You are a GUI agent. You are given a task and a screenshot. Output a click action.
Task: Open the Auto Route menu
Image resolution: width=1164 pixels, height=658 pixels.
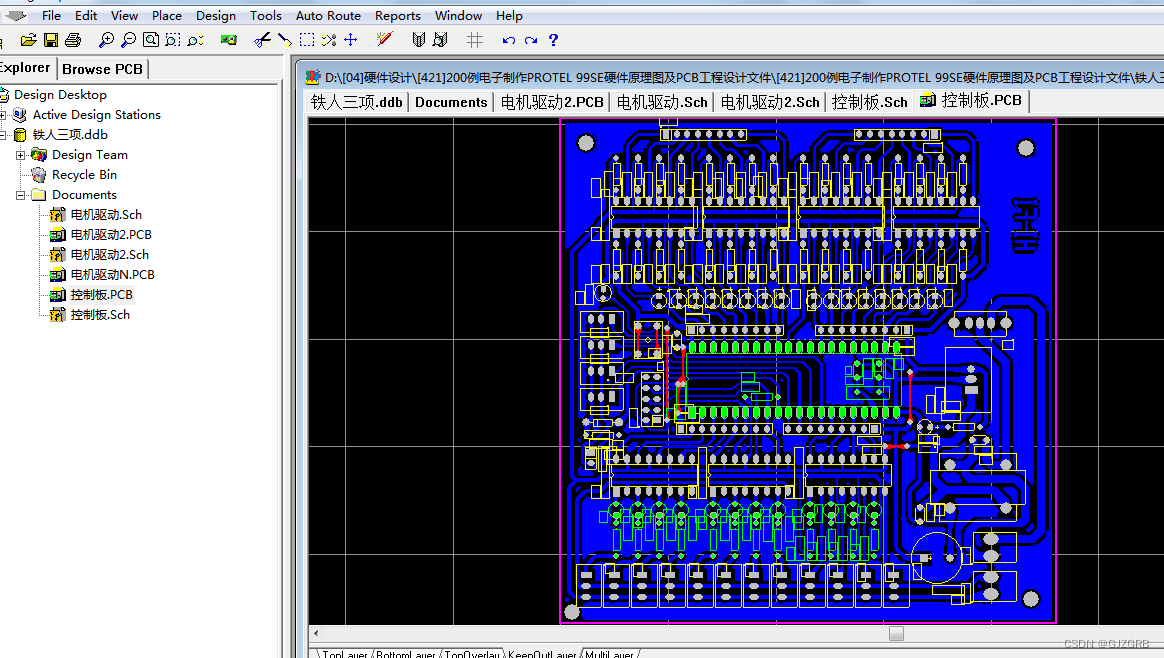point(328,15)
